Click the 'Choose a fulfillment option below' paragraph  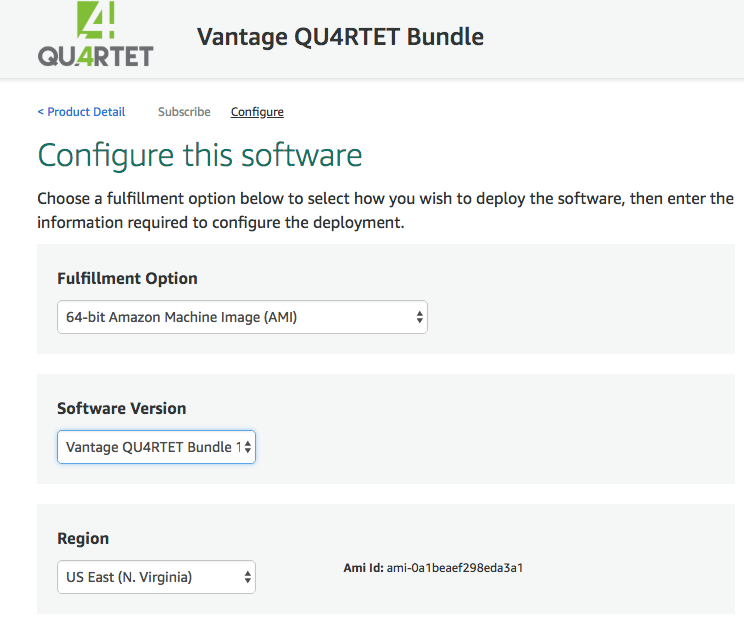[x=385, y=210]
